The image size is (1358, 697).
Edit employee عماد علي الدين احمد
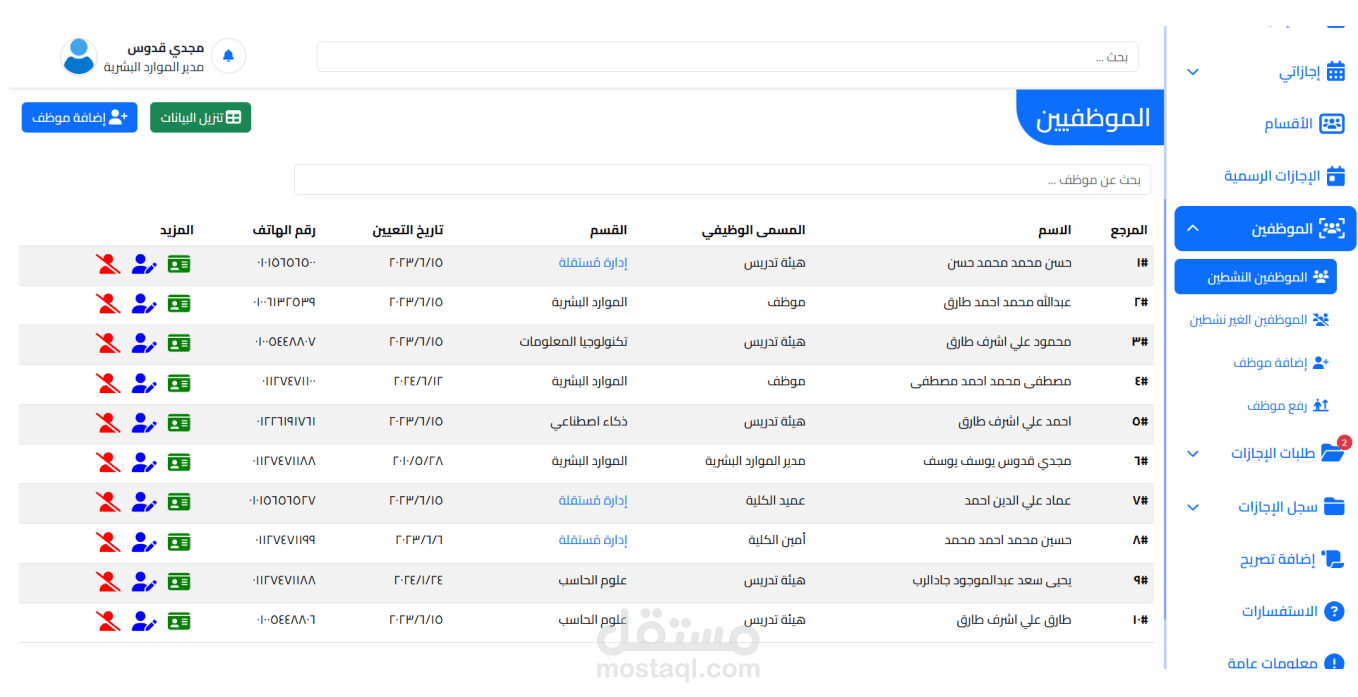tap(144, 502)
